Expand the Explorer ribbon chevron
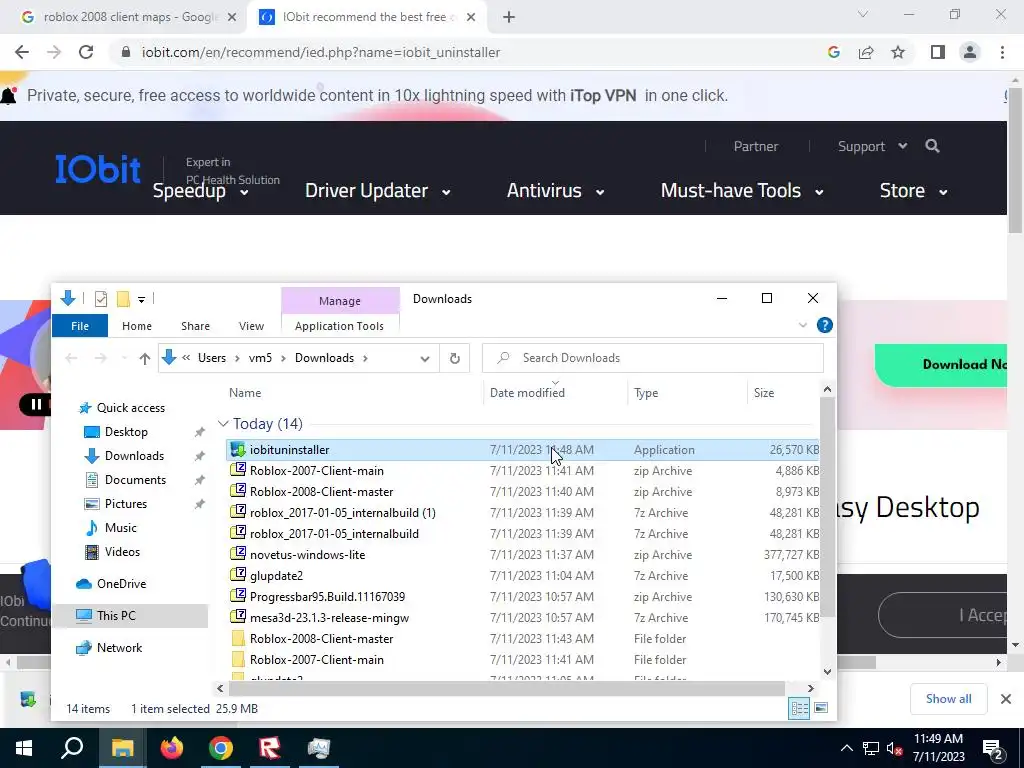The height and width of the screenshot is (768, 1024). coord(803,325)
